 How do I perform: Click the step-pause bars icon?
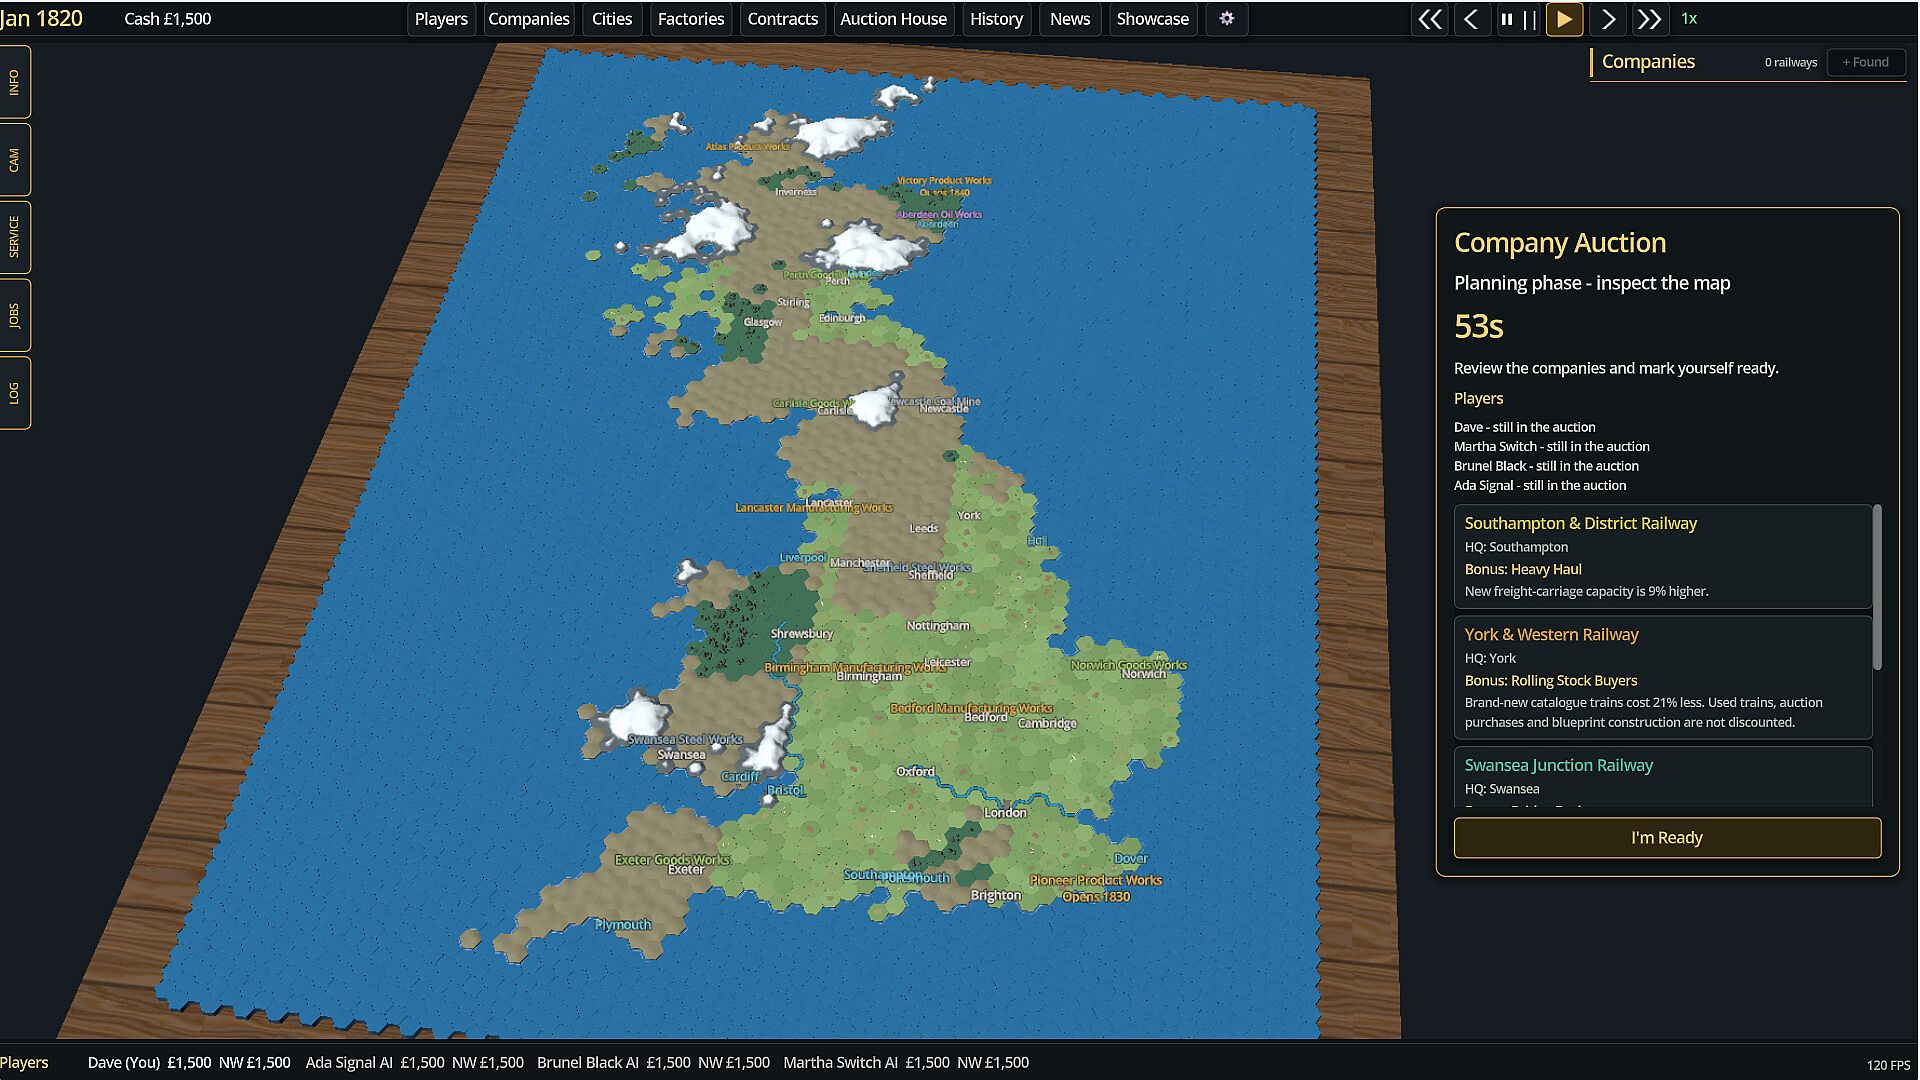[1530, 19]
